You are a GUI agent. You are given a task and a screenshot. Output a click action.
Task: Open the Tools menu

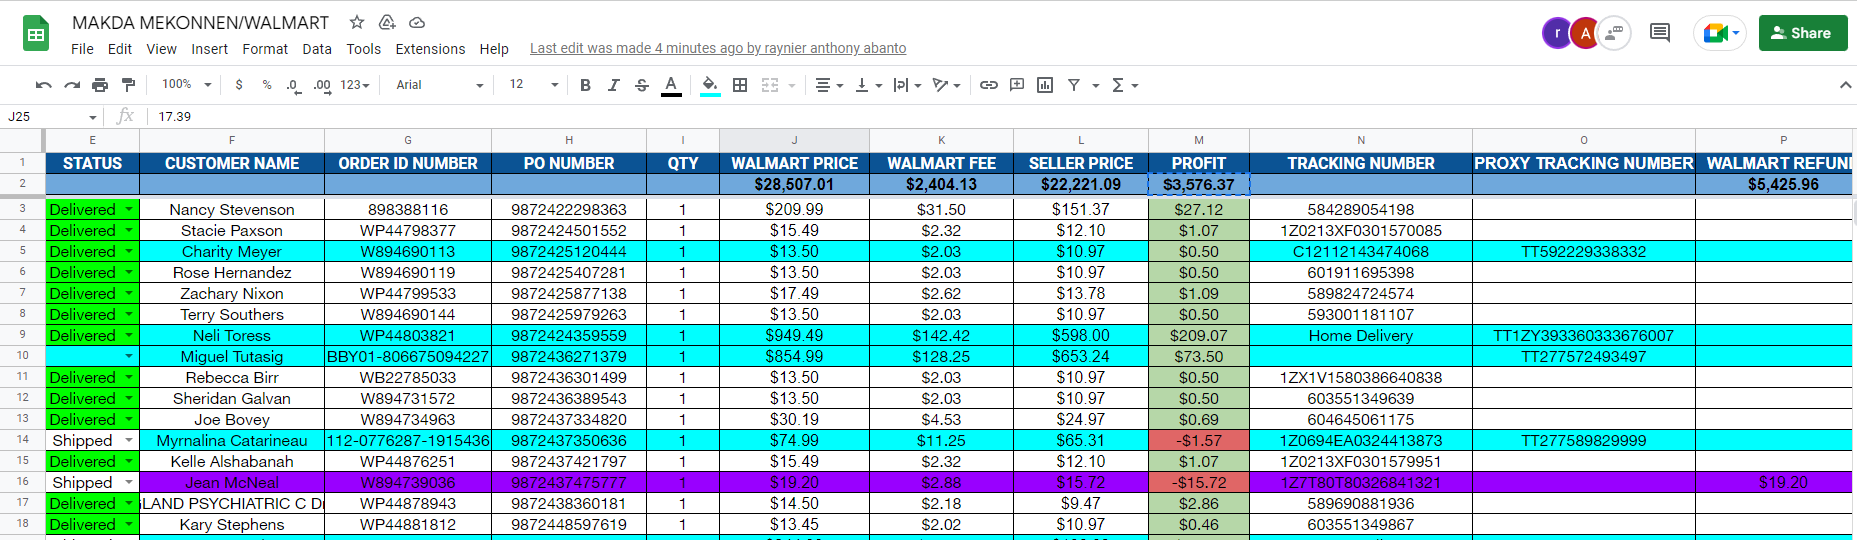pos(364,49)
